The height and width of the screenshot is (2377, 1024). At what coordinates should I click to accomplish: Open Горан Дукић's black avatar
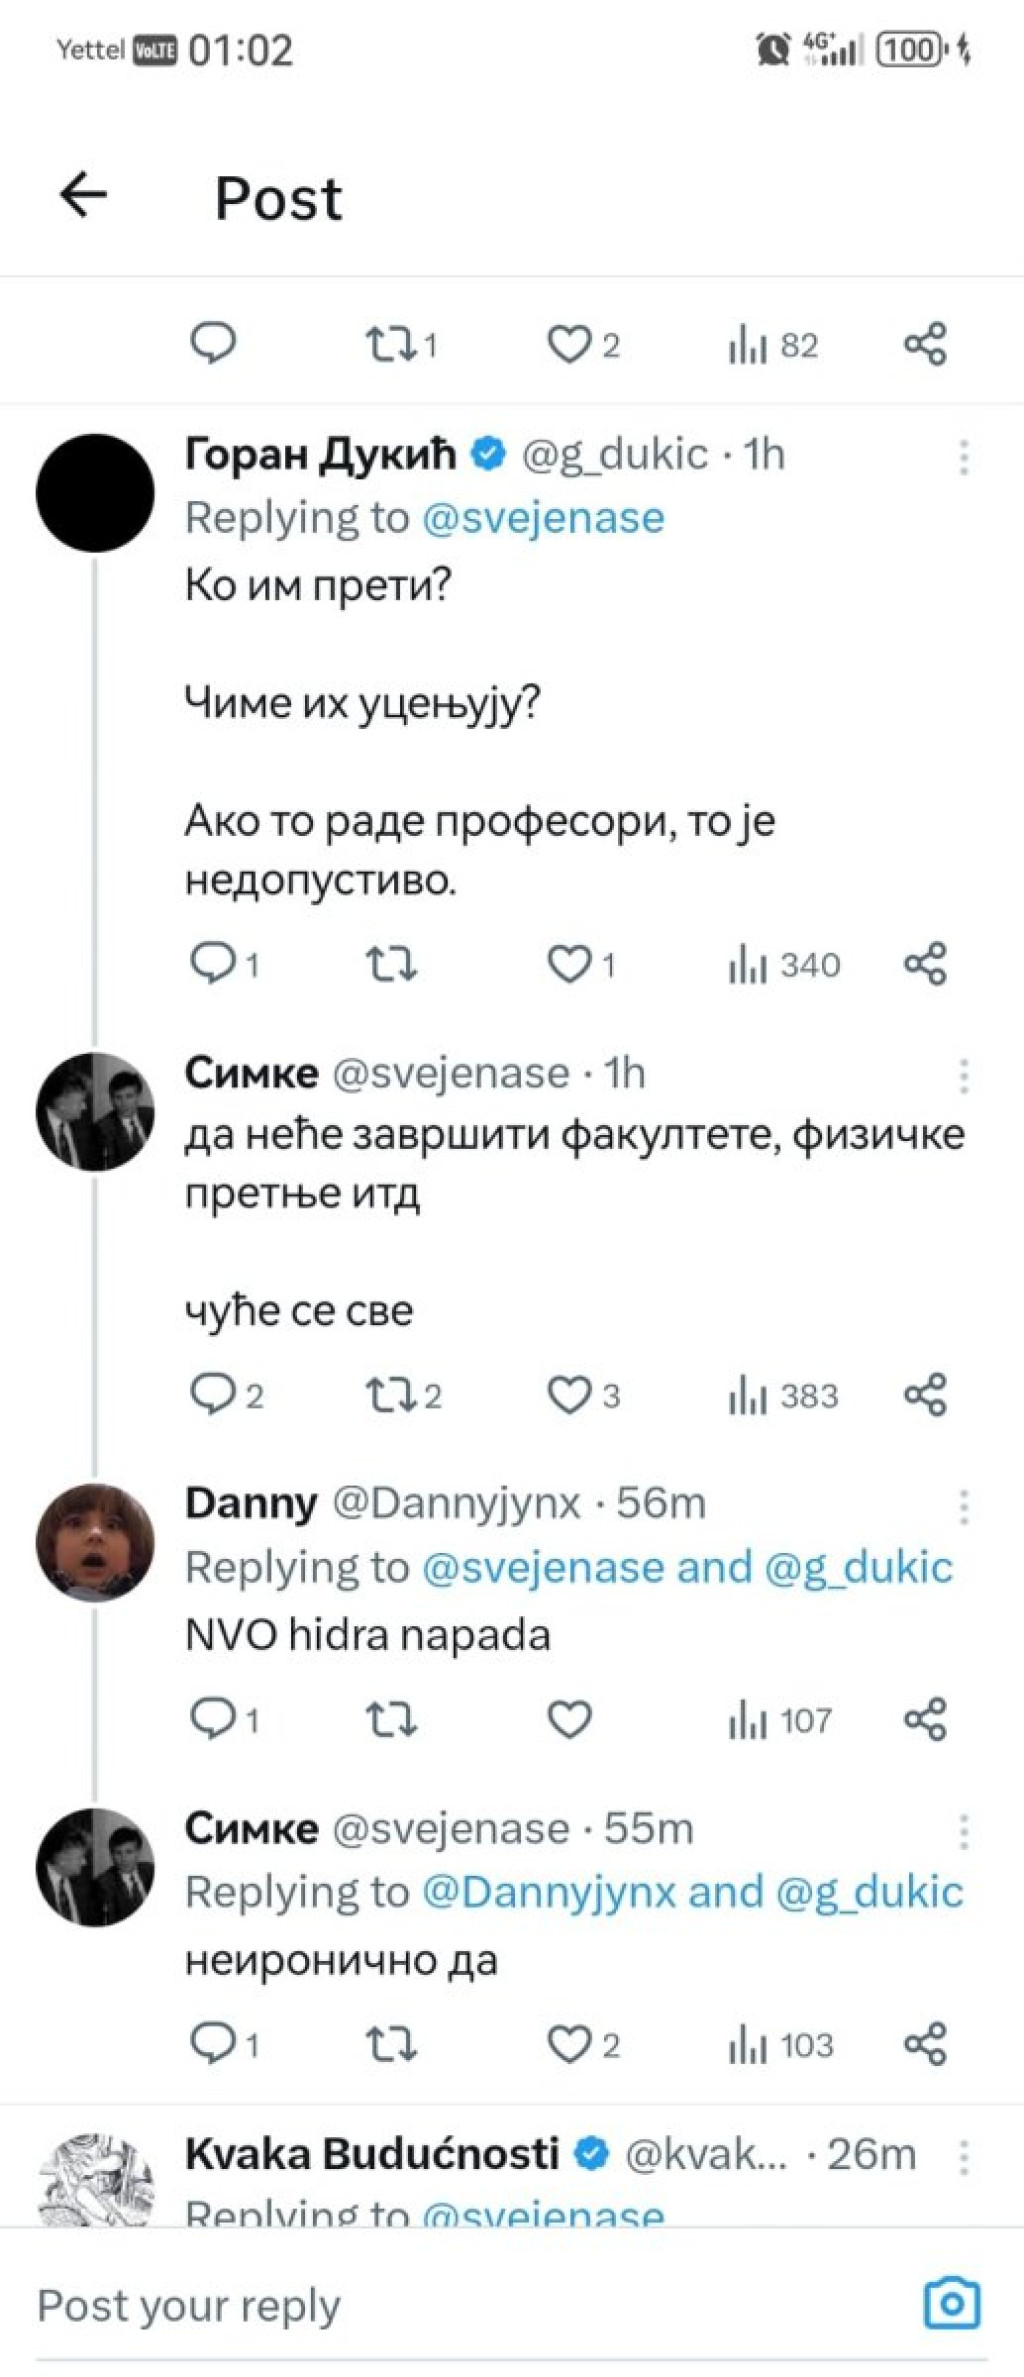coord(95,493)
